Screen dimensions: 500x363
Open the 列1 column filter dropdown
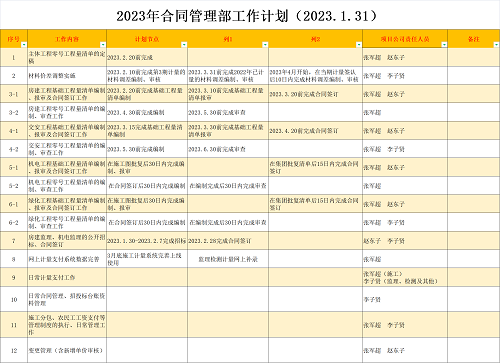point(265,45)
